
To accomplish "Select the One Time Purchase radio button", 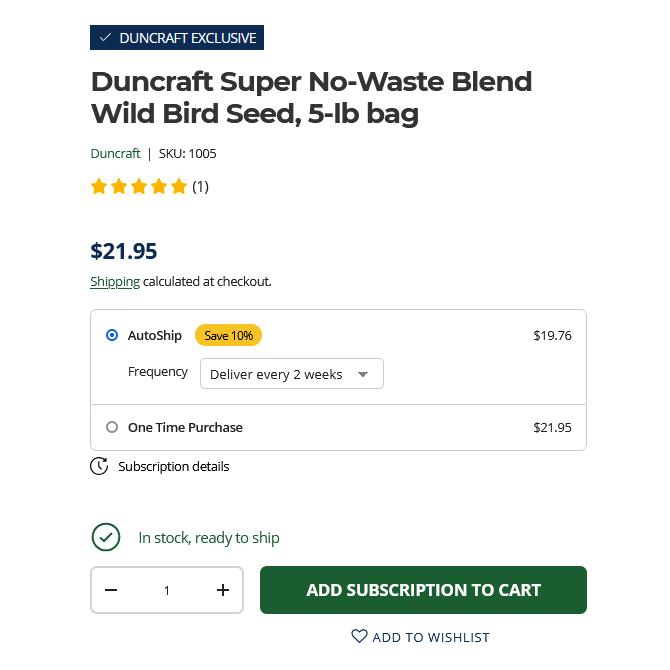I will [112, 427].
